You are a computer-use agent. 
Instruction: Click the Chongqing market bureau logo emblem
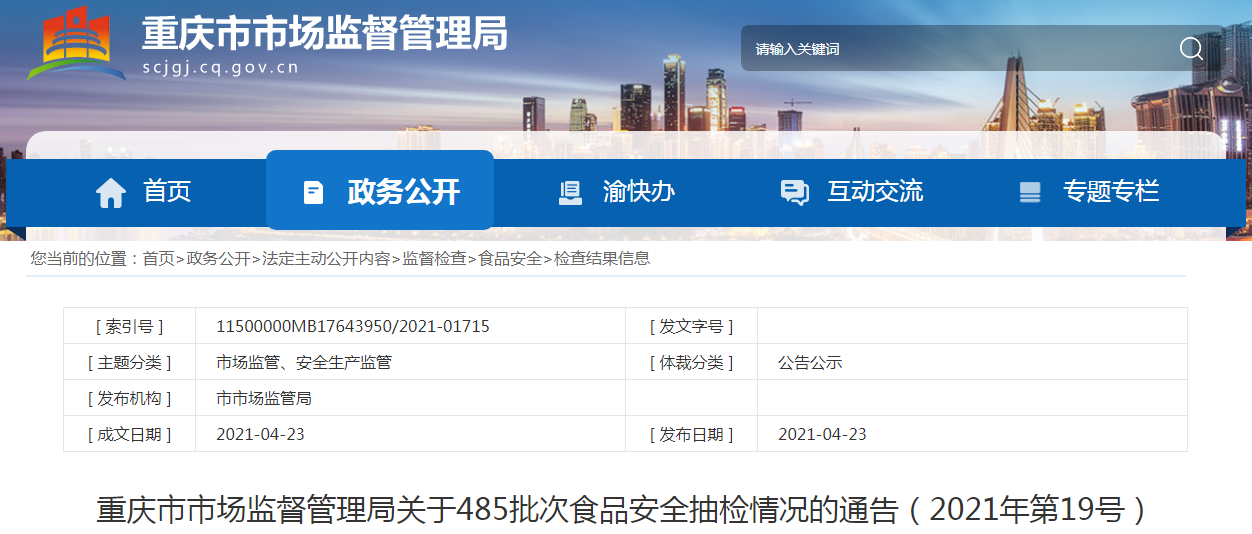click(x=76, y=44)
